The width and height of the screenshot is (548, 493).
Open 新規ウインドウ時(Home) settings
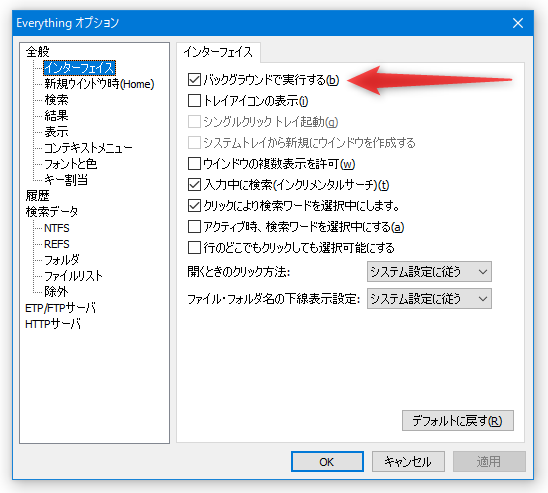coord(99,84)
